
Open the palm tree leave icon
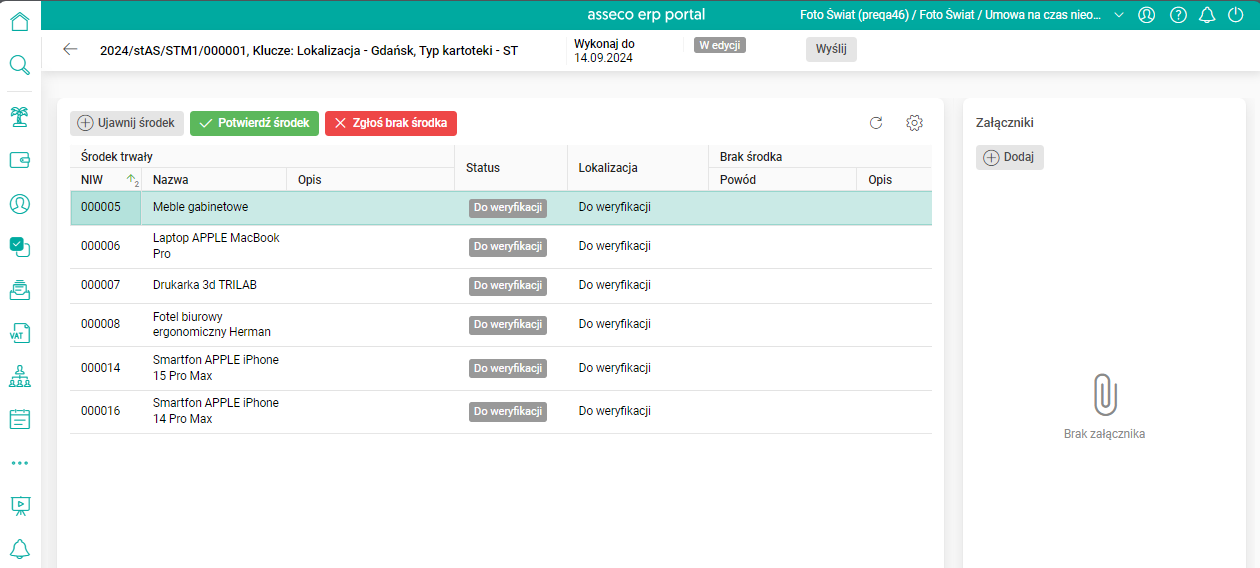pyautogui.click(x=19, y=117)
